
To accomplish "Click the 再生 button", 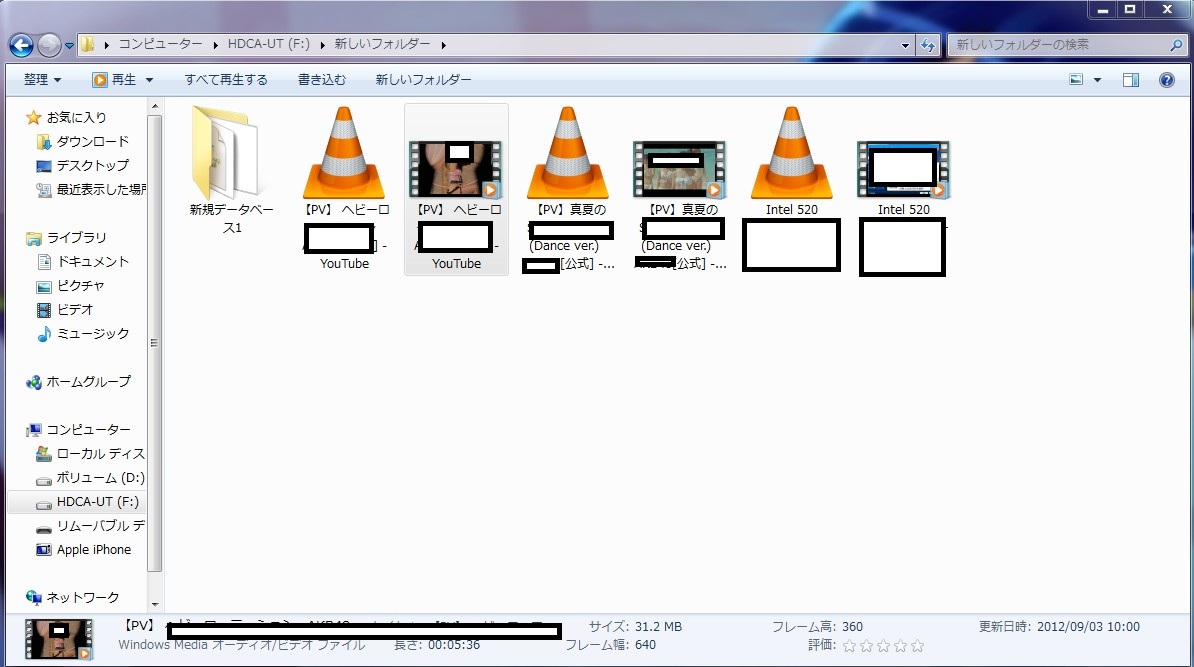I will 114,79.
